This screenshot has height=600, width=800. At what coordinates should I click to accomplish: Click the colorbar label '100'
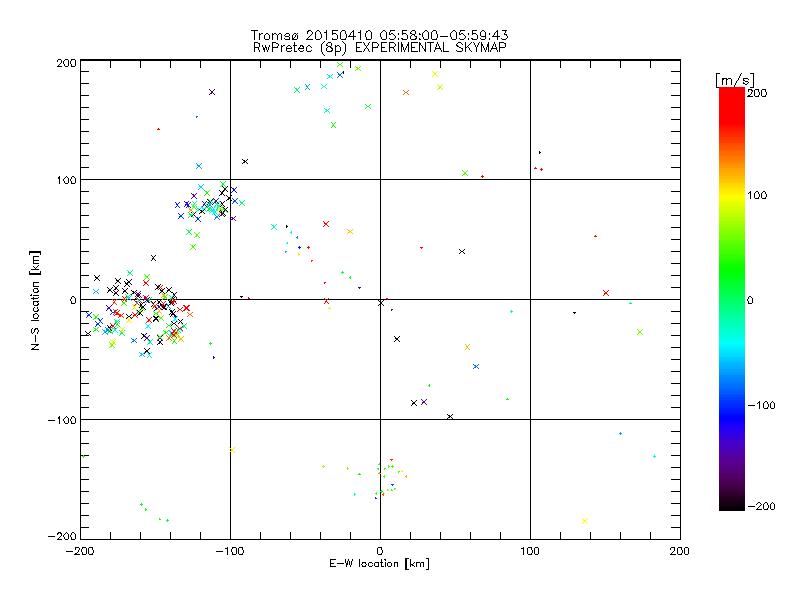tap(757, 195)
